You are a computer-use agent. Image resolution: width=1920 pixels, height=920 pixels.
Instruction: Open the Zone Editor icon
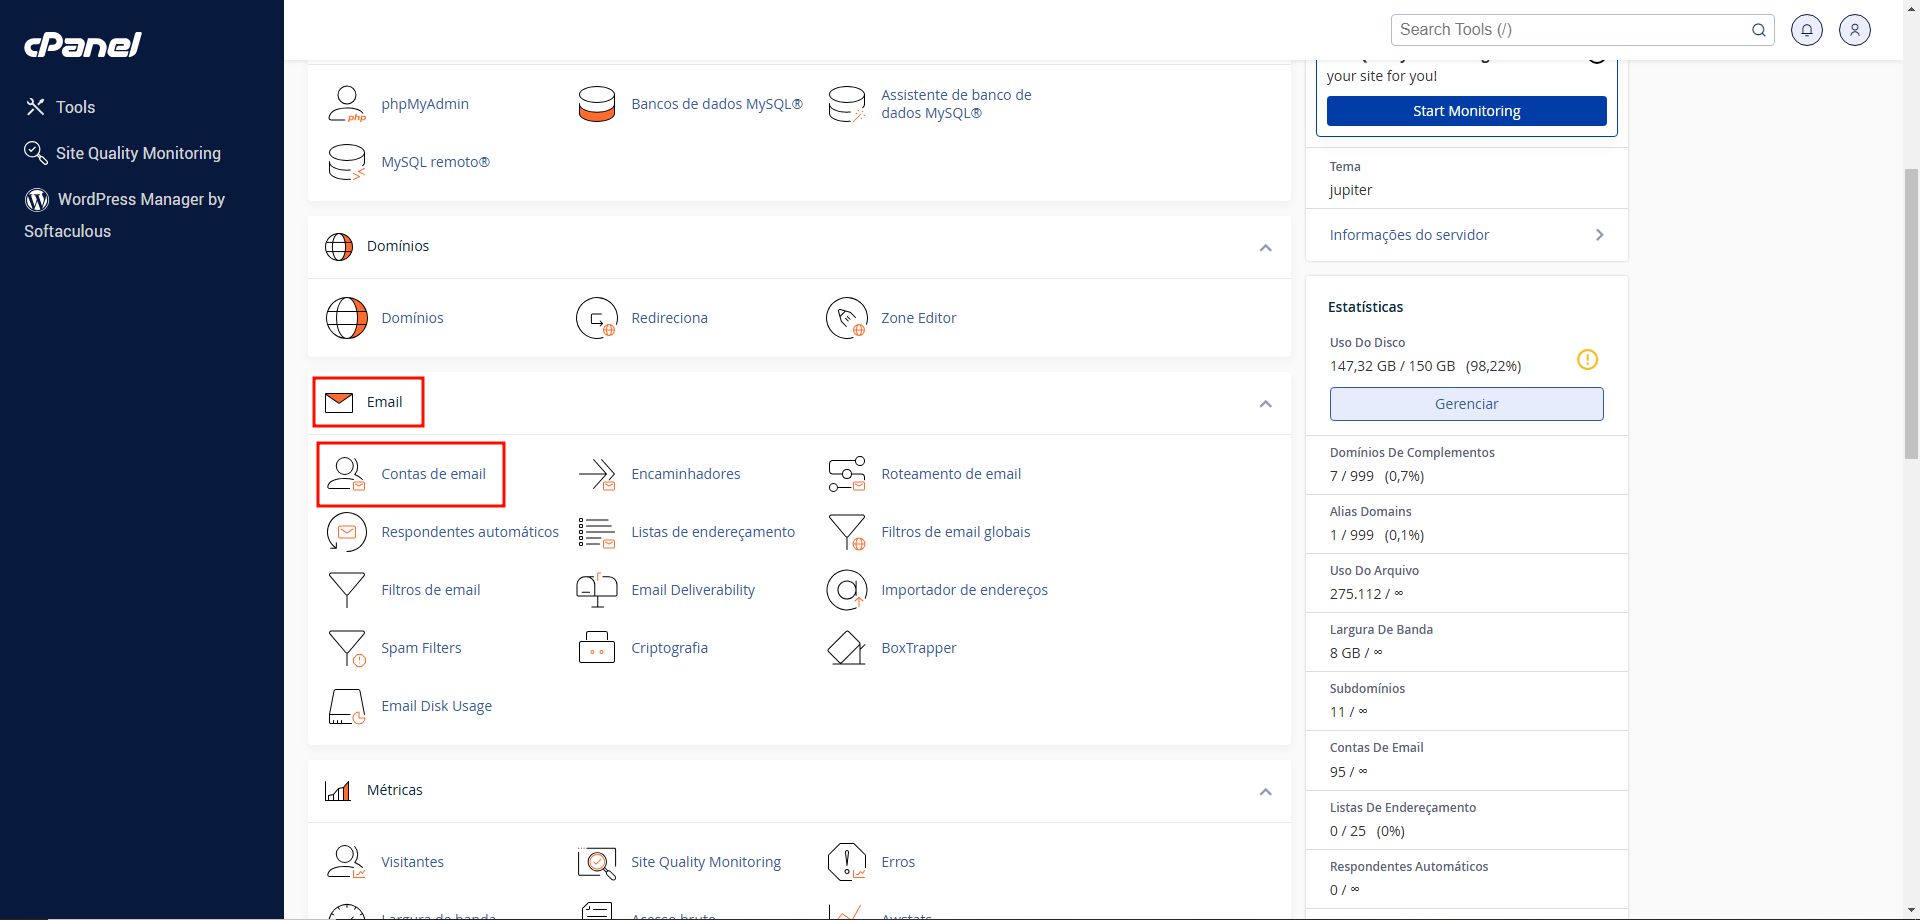tap(847, 318)
